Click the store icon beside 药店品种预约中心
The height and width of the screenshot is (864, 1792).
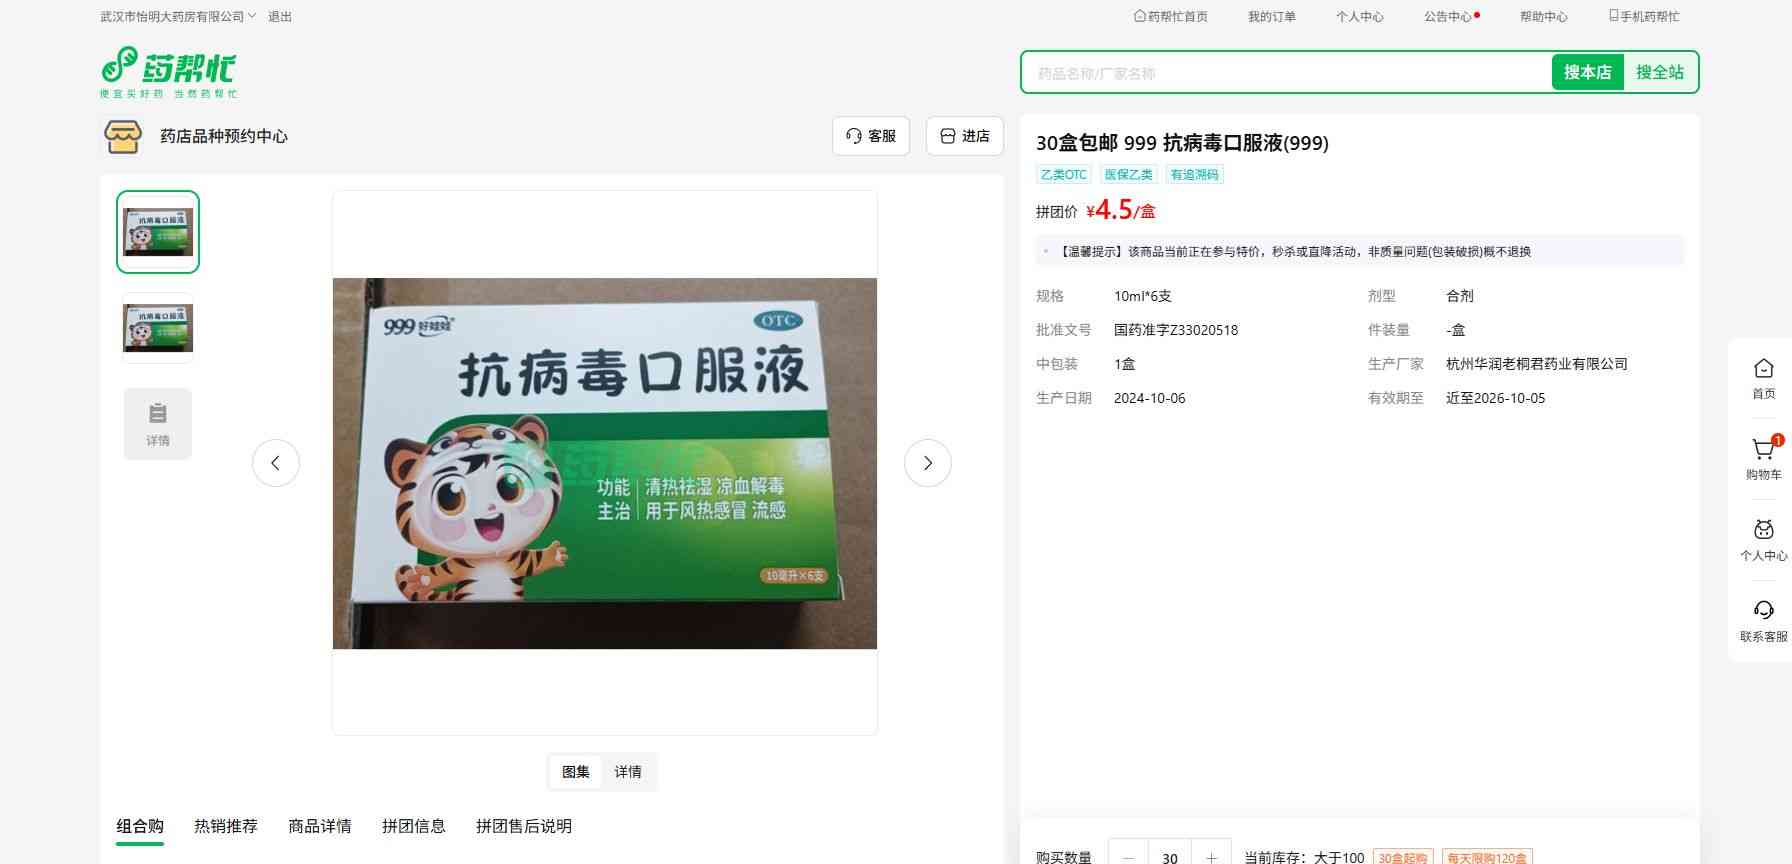[x=123, y=136]
